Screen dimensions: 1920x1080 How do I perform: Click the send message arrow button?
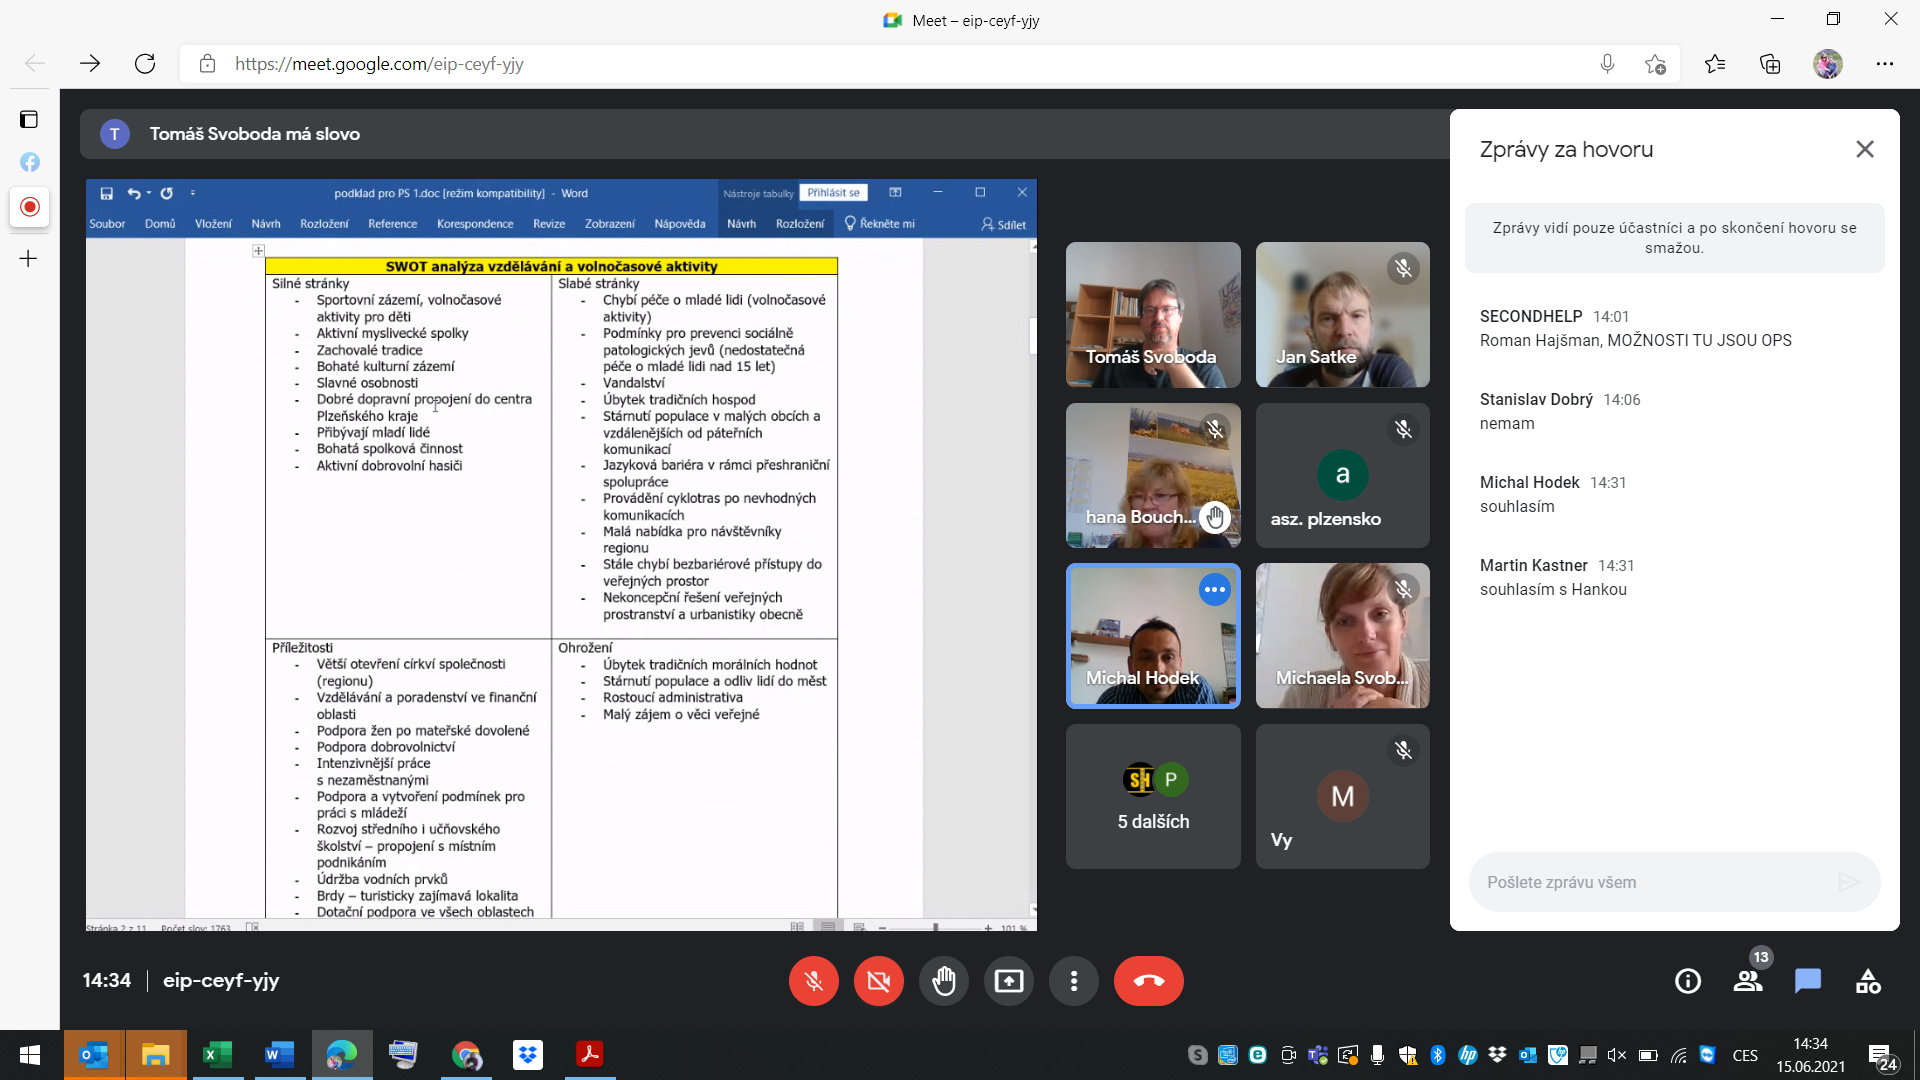(x=1849, y=882)
